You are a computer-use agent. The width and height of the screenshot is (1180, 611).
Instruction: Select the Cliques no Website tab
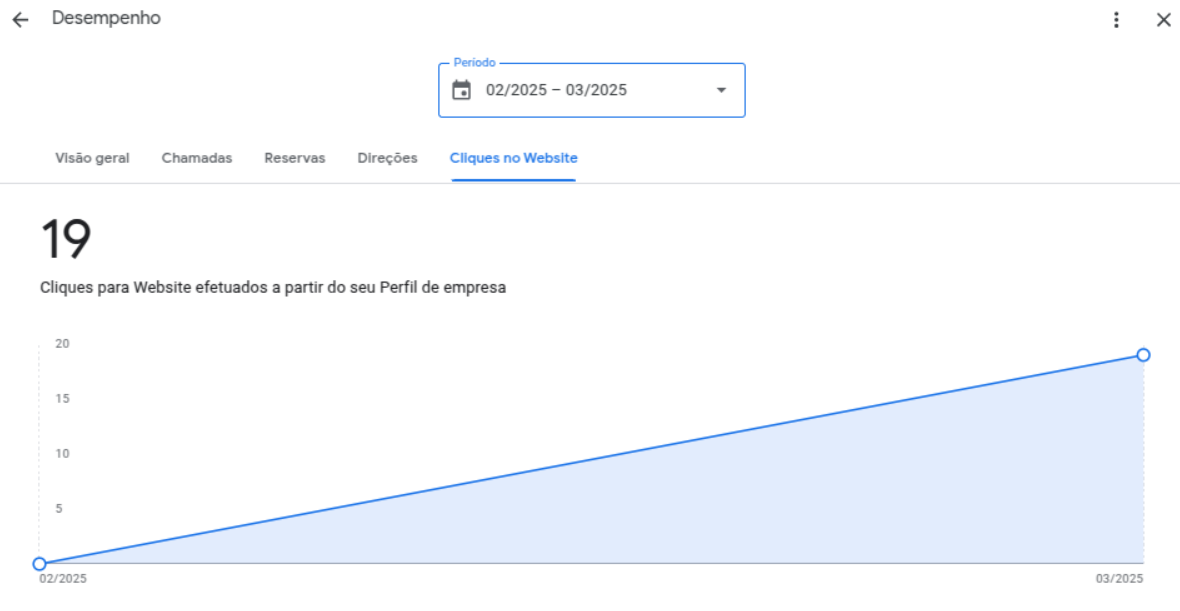(x=514, y=158)
